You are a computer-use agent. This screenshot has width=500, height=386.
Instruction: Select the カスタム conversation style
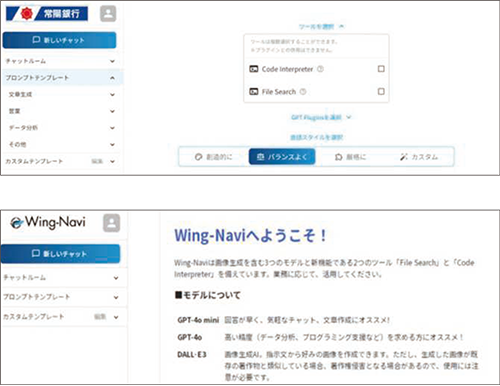coord(419,157)
